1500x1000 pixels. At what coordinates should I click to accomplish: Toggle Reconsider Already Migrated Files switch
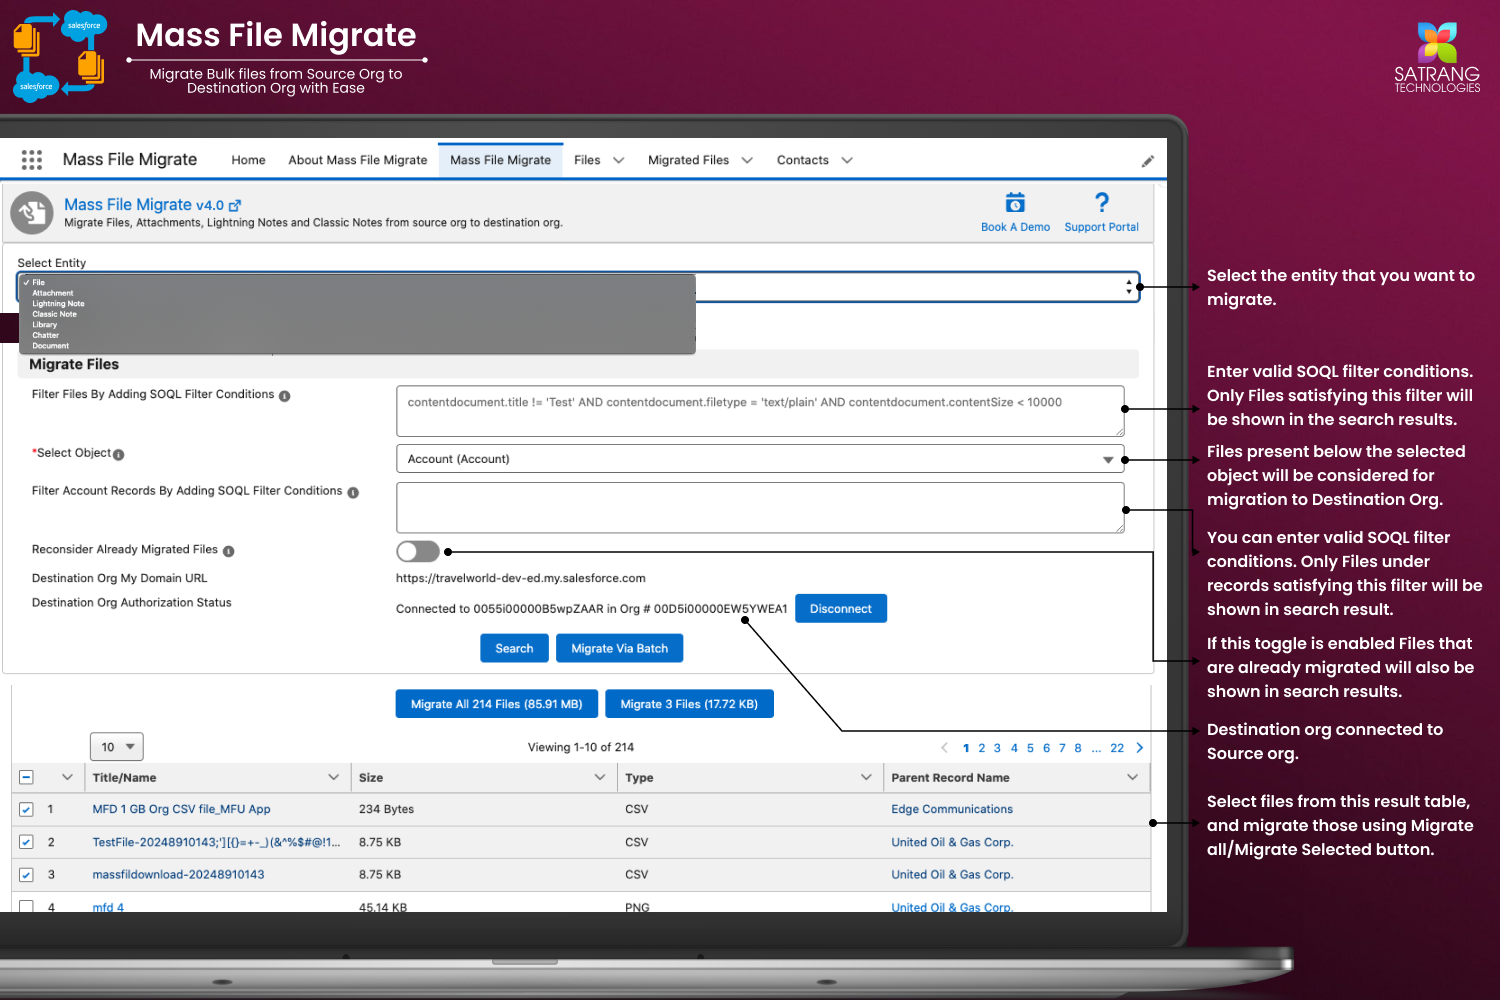point(418,551)
